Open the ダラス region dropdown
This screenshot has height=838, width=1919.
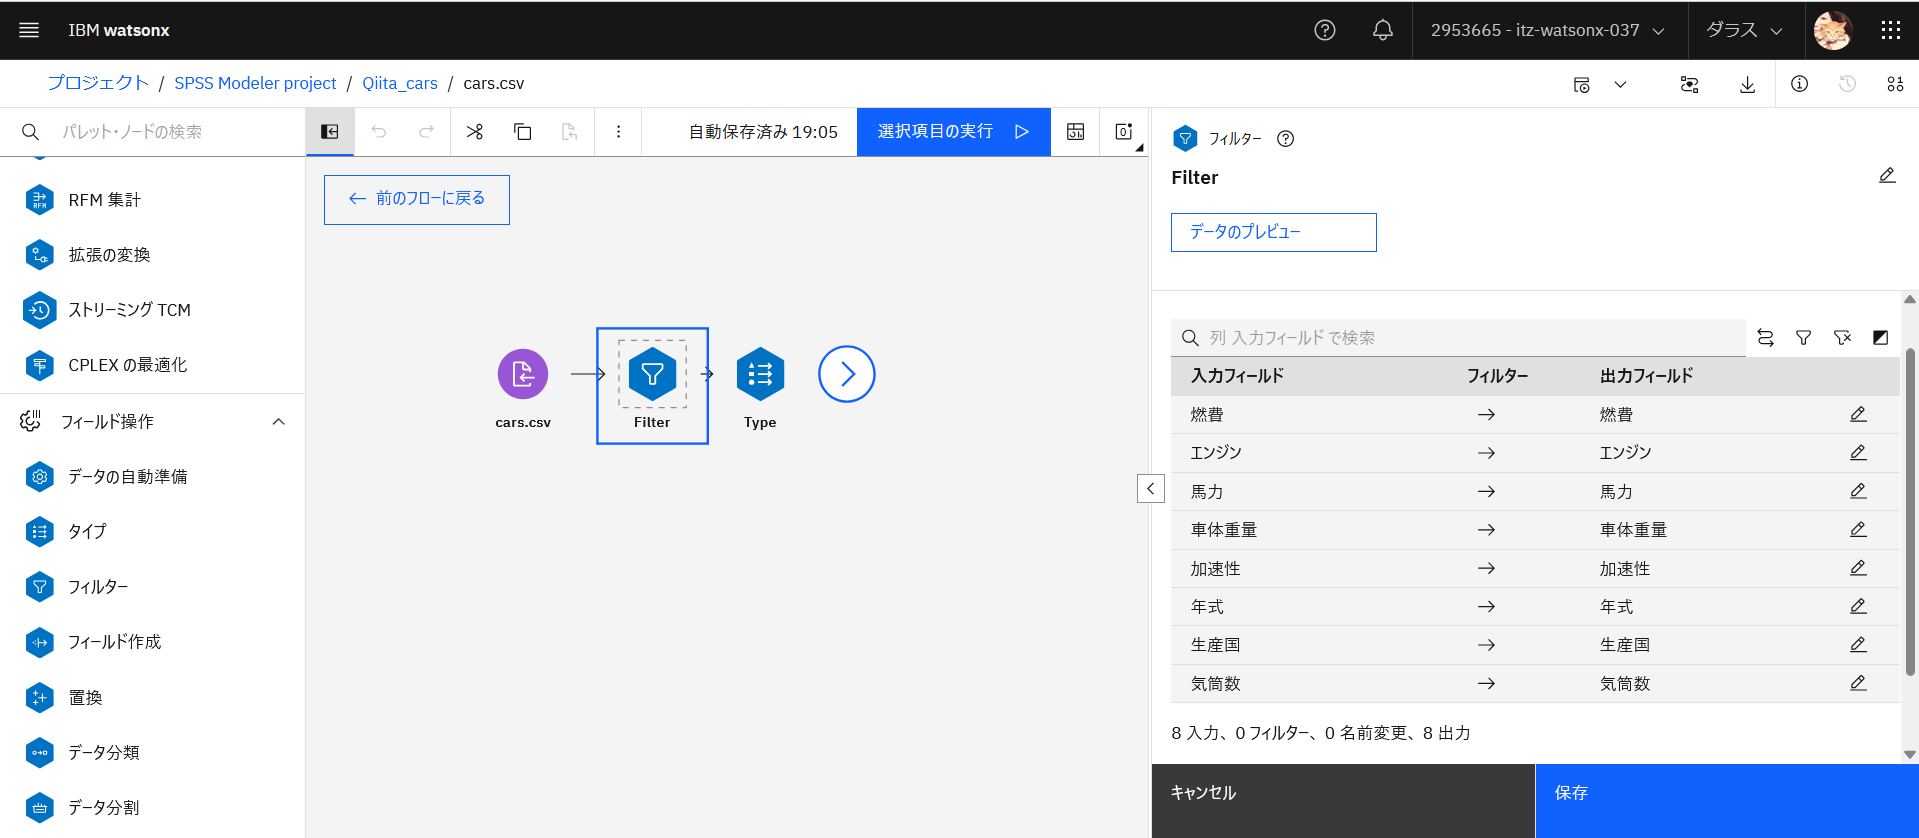point(1745,30)
